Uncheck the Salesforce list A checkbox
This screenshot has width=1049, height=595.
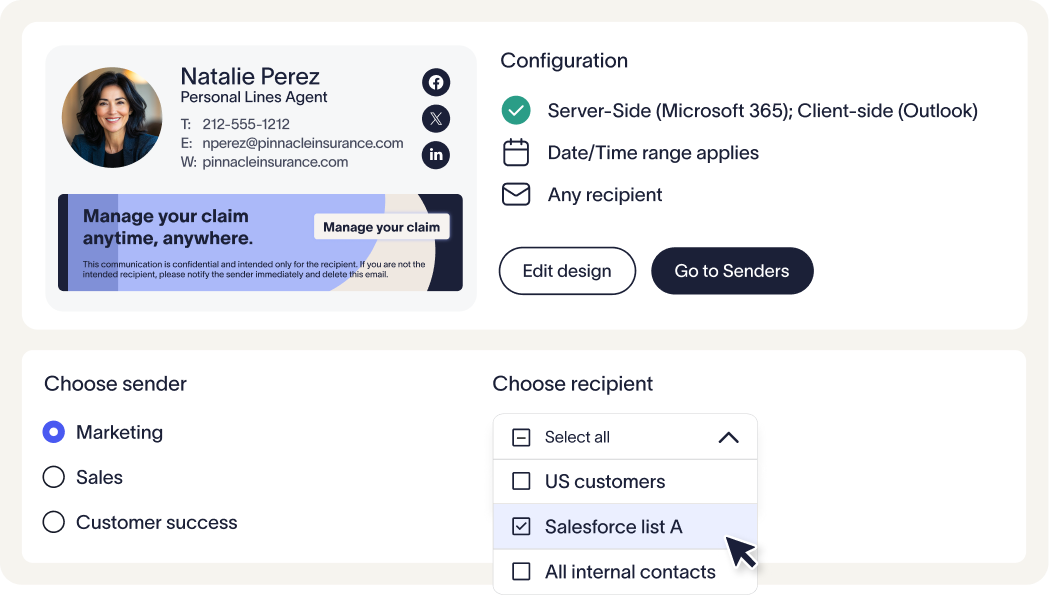tap(521, 526)
